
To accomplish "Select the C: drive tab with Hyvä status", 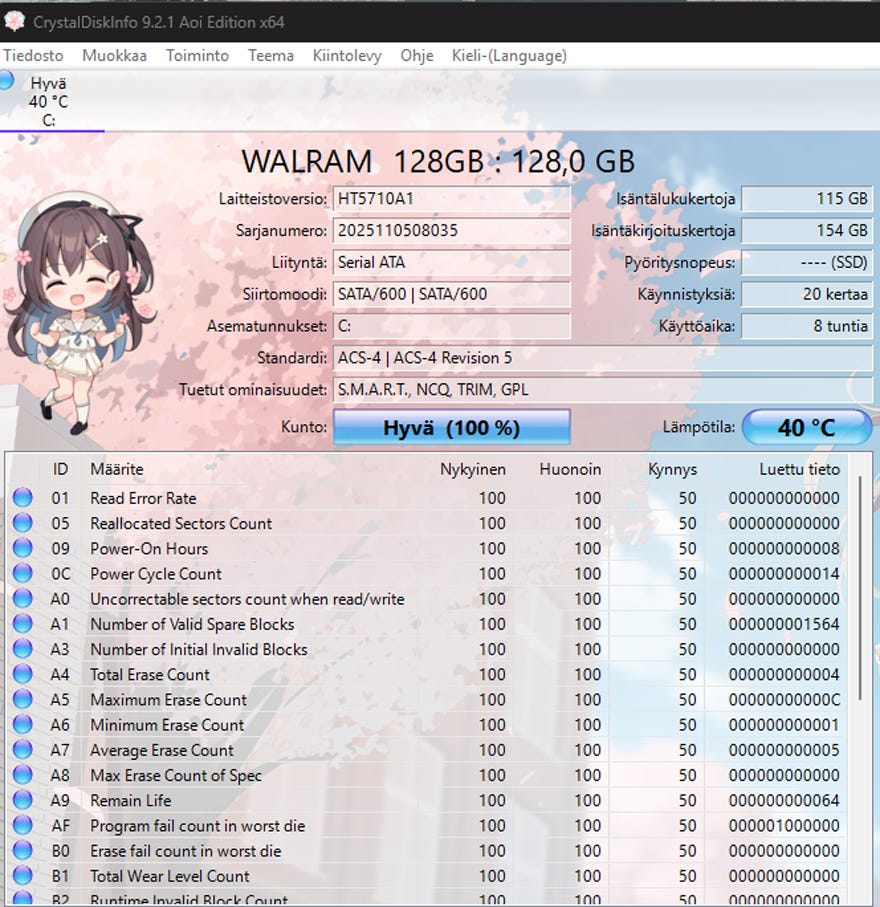I will coord(51,101).
